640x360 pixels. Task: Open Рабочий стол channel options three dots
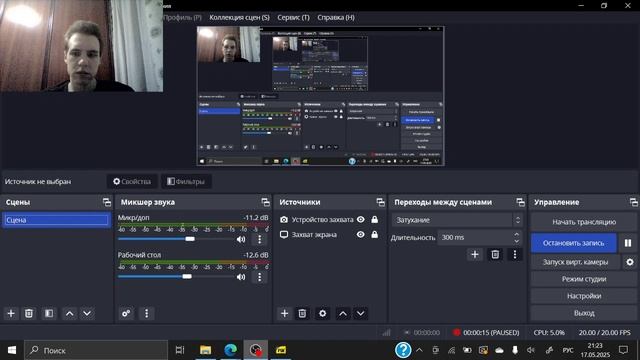point(260,277)
